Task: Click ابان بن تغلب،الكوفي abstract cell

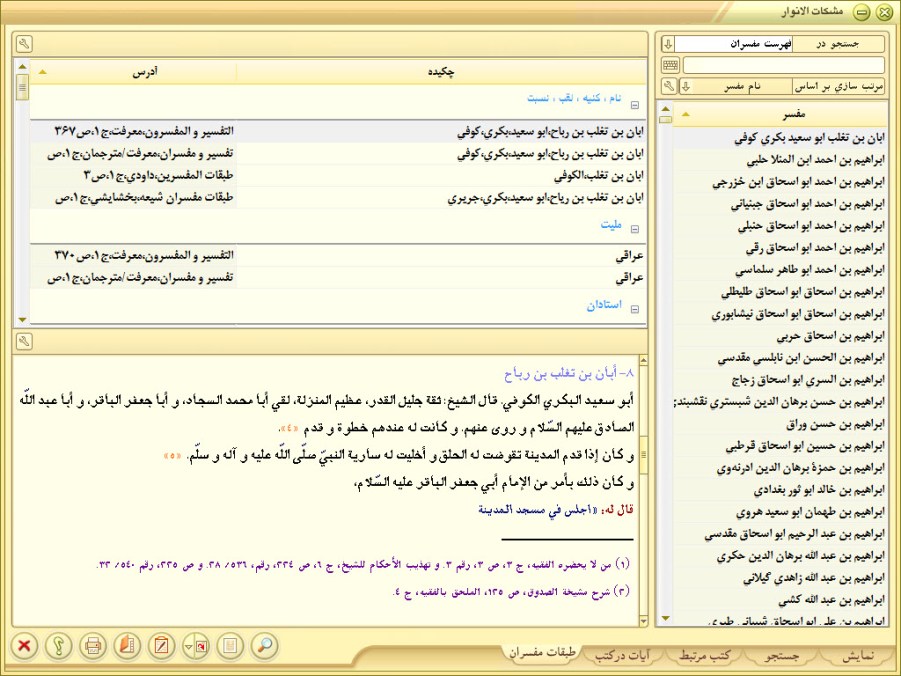Action: pos(441,175)
